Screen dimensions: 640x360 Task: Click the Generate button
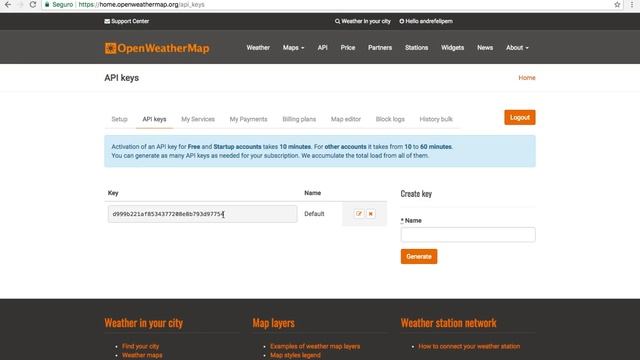pyautogui.click(x=419, y=256)
